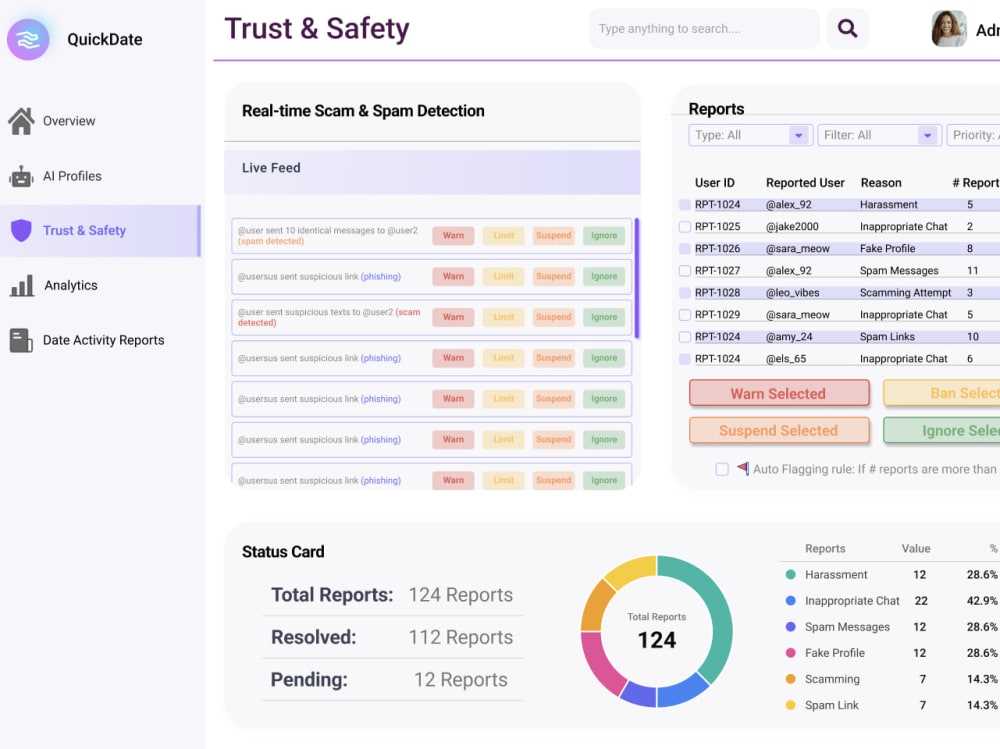
Task: Click the Ban Selected button
Action: click(x=941, y=394)
